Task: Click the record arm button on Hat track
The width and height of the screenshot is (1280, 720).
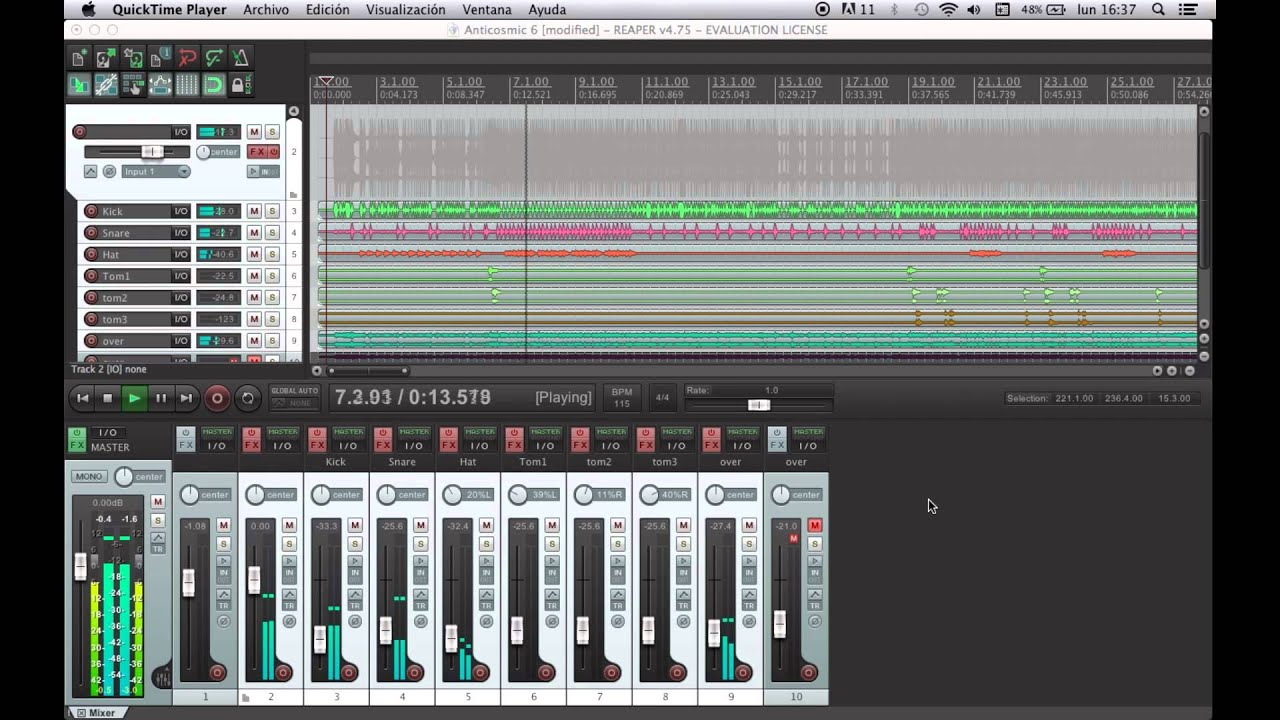Action: [x=91, y=254]
